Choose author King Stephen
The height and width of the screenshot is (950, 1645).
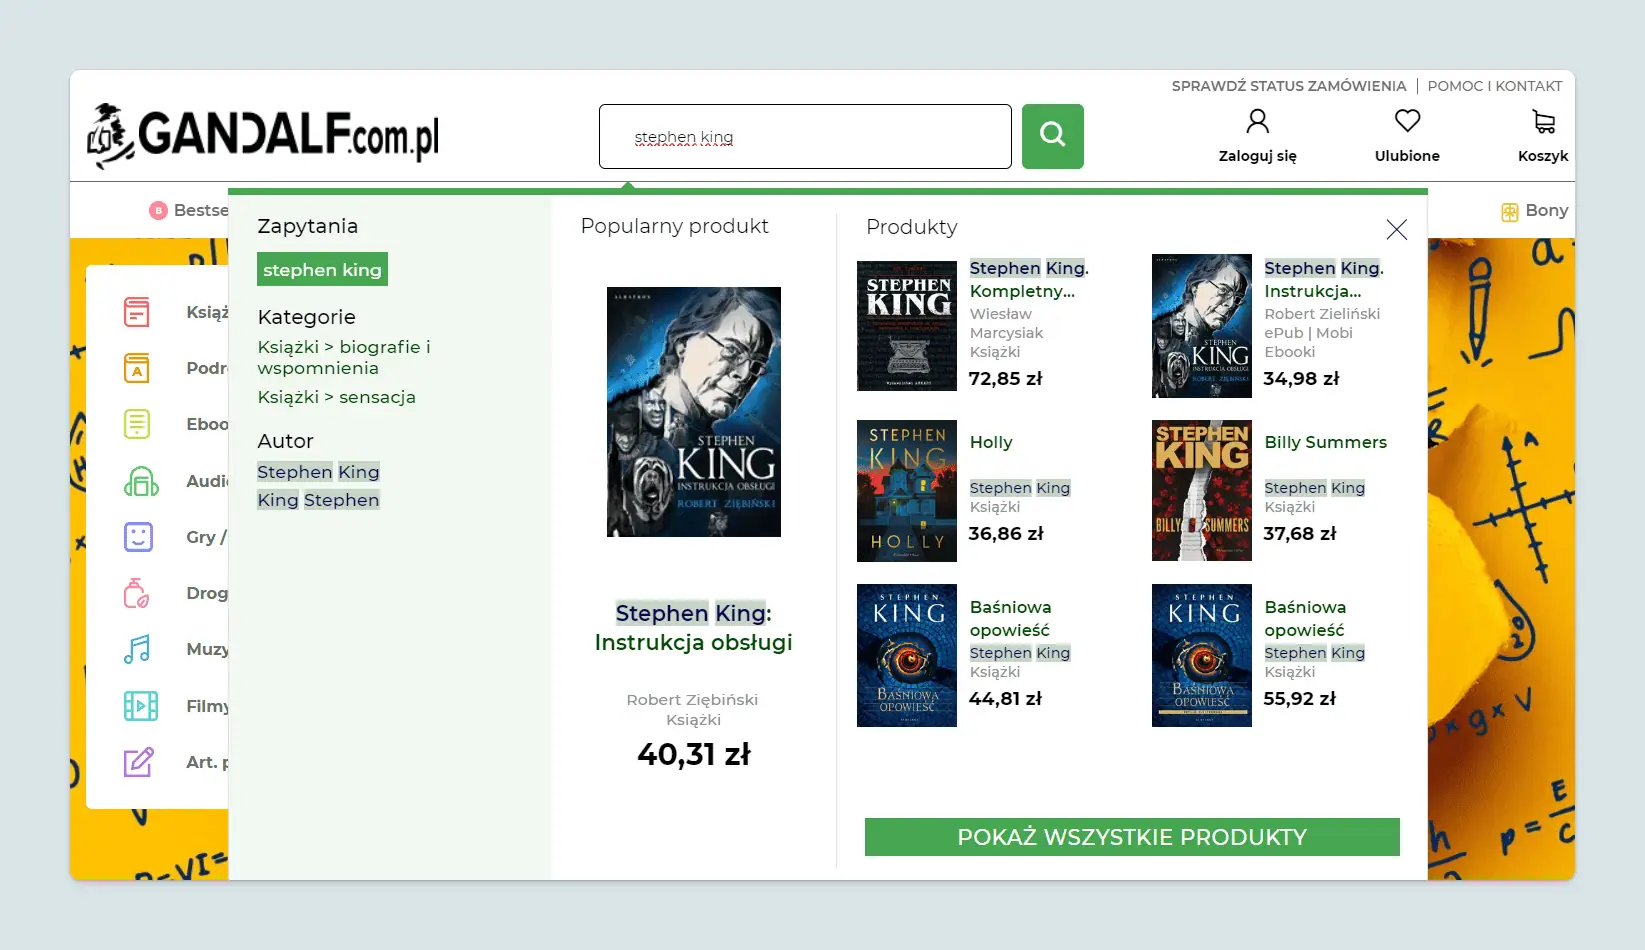[x=318, y=500]
